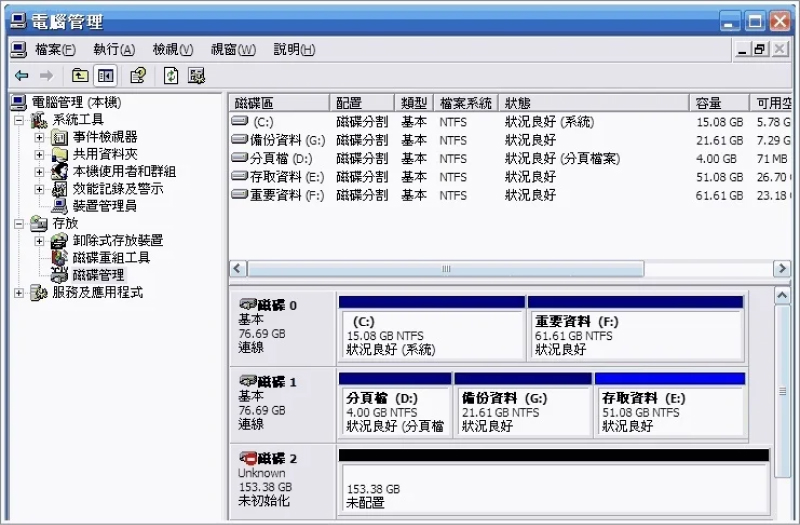Expand the 共用資料夾 tree node
Screen dimensions: 800x525
(x=39, y=155)
